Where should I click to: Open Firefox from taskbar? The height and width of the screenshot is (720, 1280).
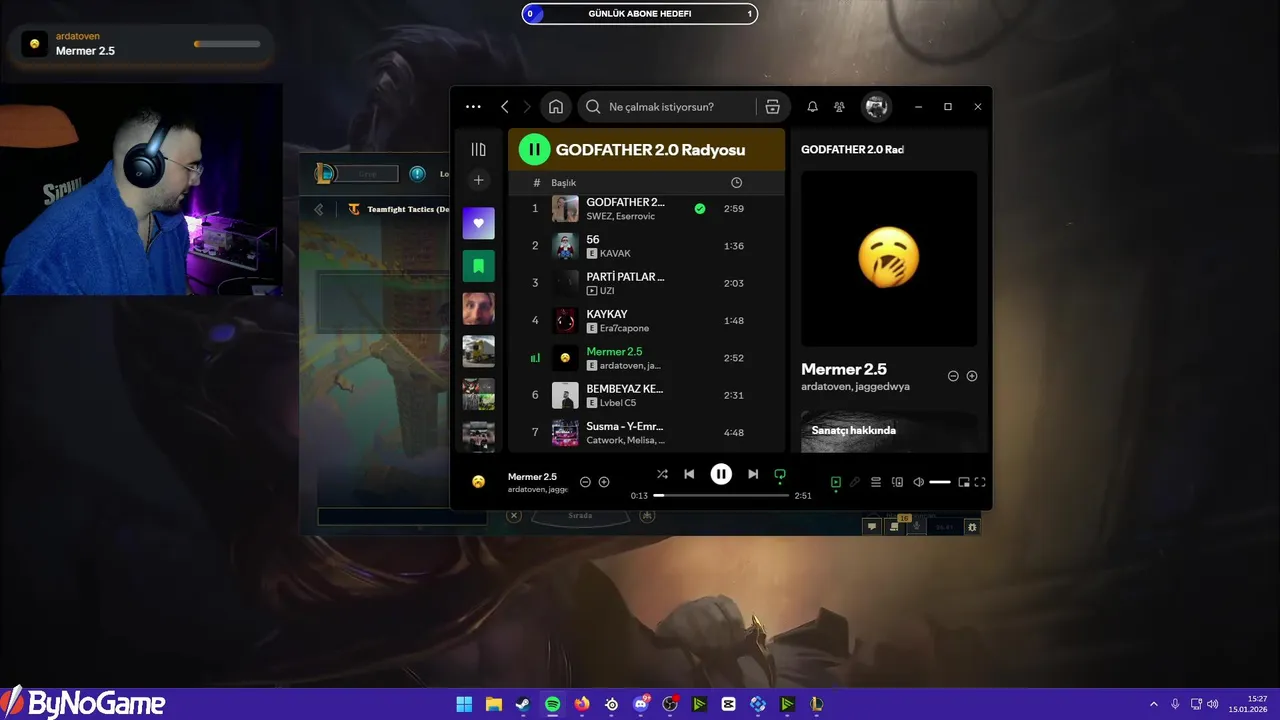pyautogui.click(x=582, y=704)
